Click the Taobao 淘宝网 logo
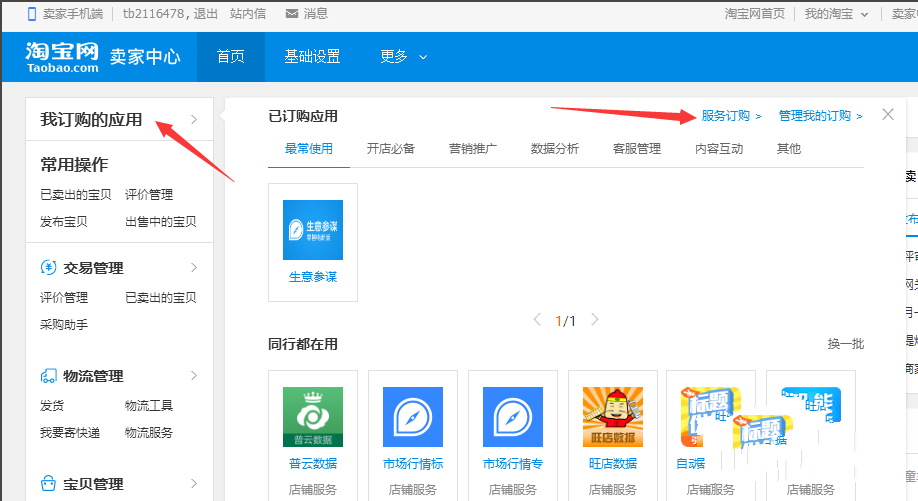The width and height of the screenshot is (918, 501). click(x=62, y=57)
